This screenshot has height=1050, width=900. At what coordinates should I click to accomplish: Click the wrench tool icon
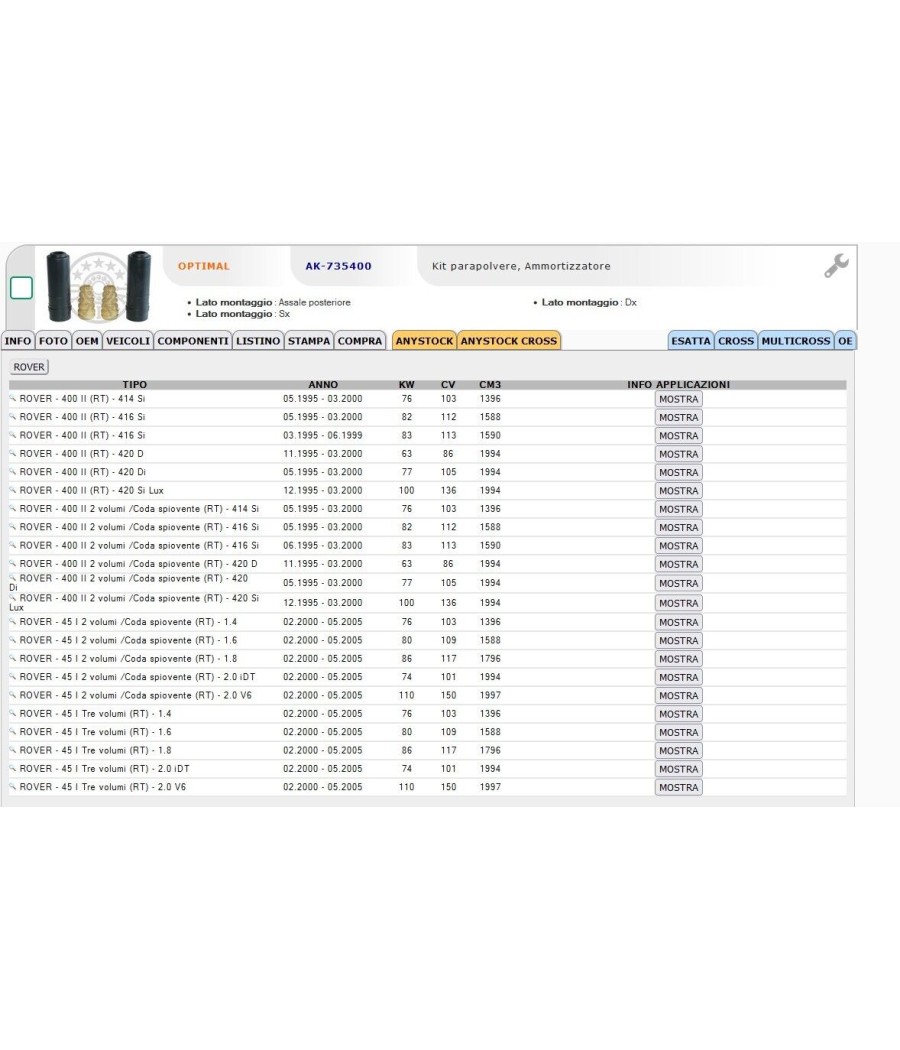point(836,266)
